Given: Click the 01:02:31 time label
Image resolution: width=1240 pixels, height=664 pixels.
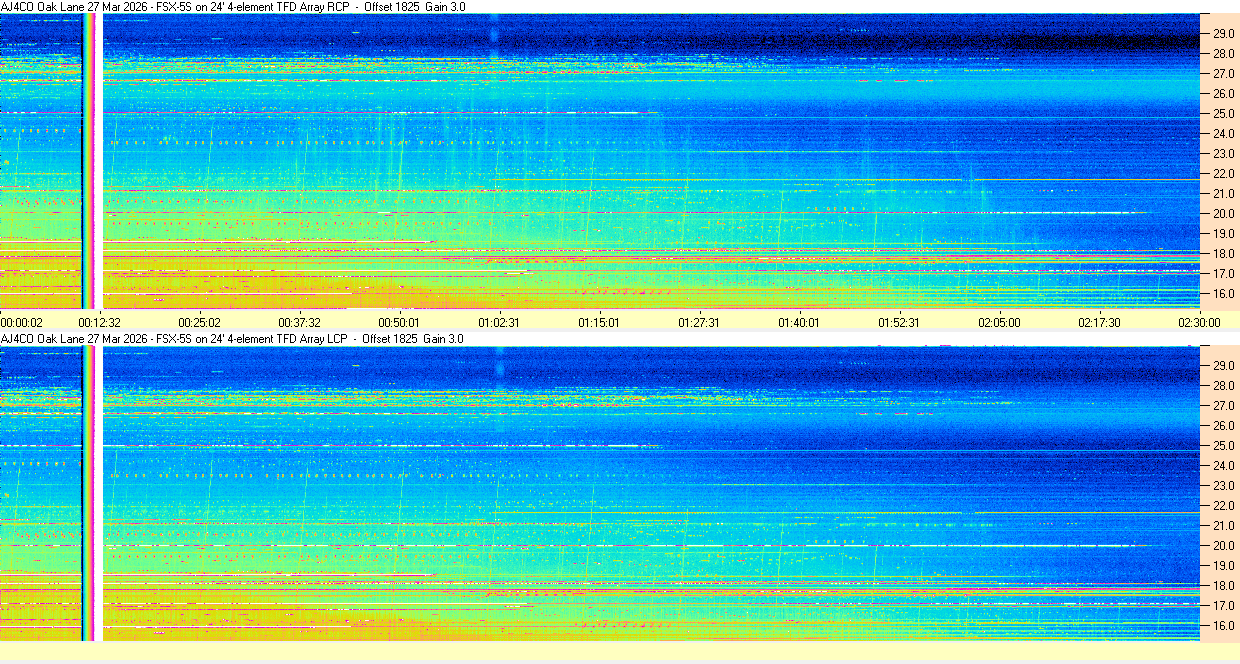Looking at the screenshot, I should coord(499,322).
